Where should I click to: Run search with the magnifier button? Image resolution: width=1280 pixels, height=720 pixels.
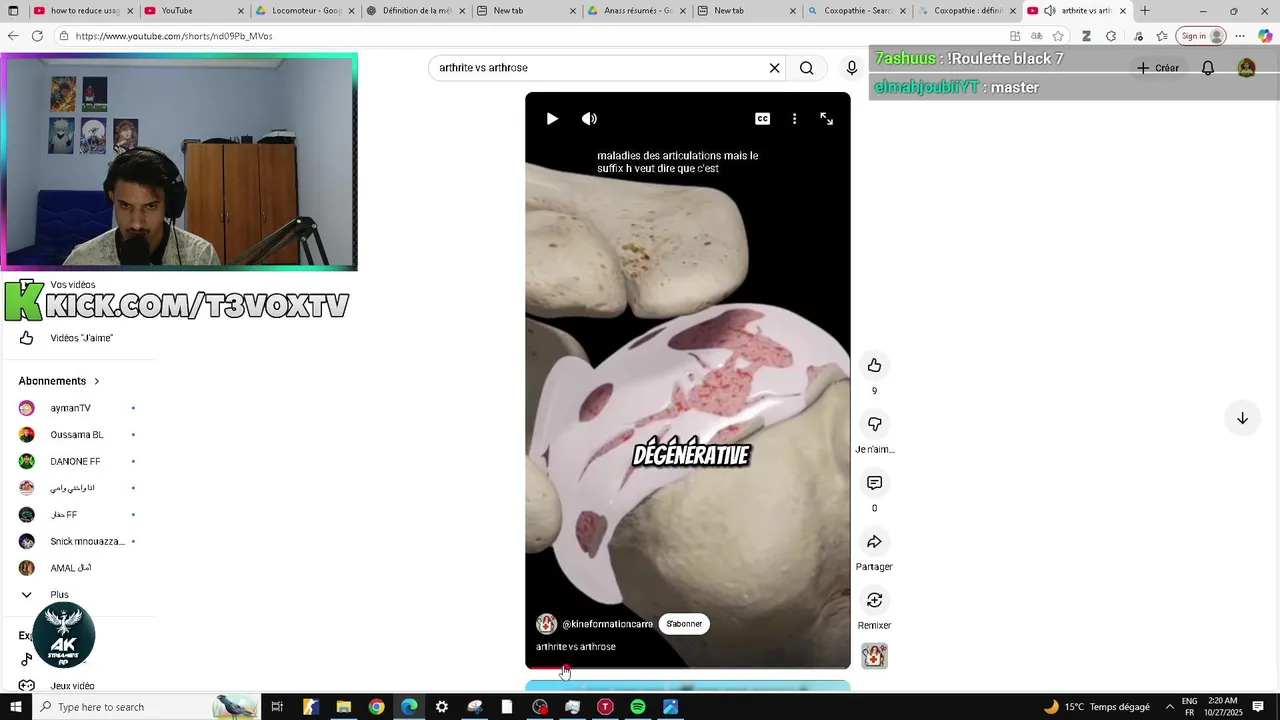(x=806, y=68)
